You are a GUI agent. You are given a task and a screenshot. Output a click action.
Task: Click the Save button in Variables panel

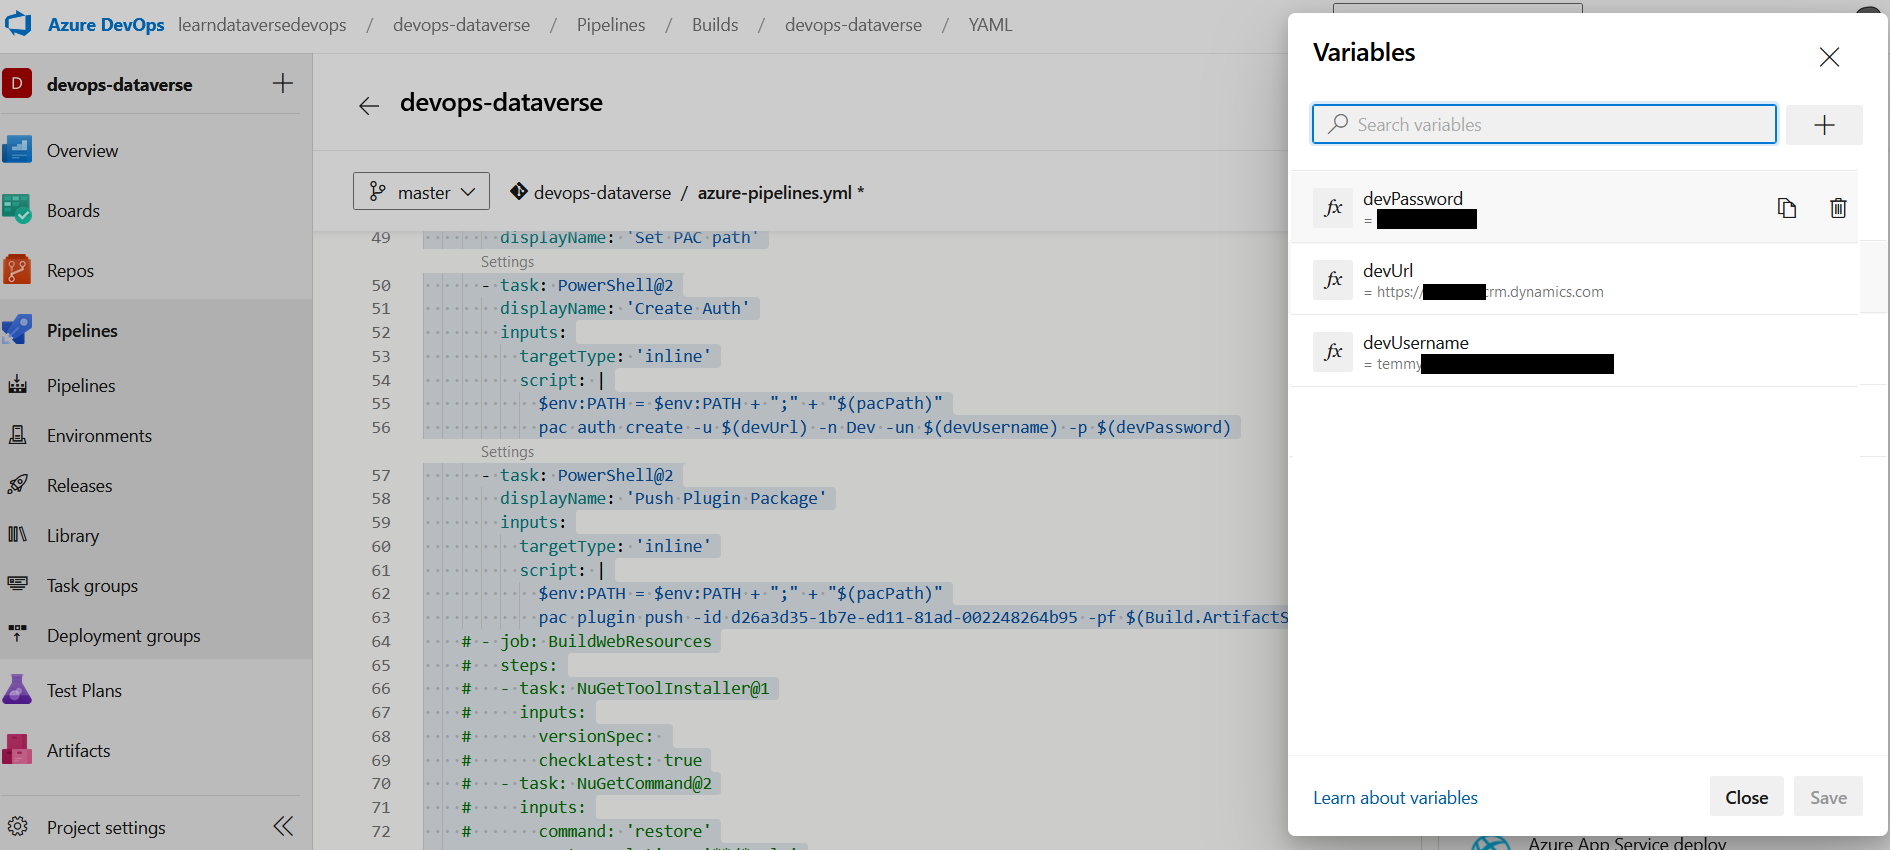(1828, 797)
